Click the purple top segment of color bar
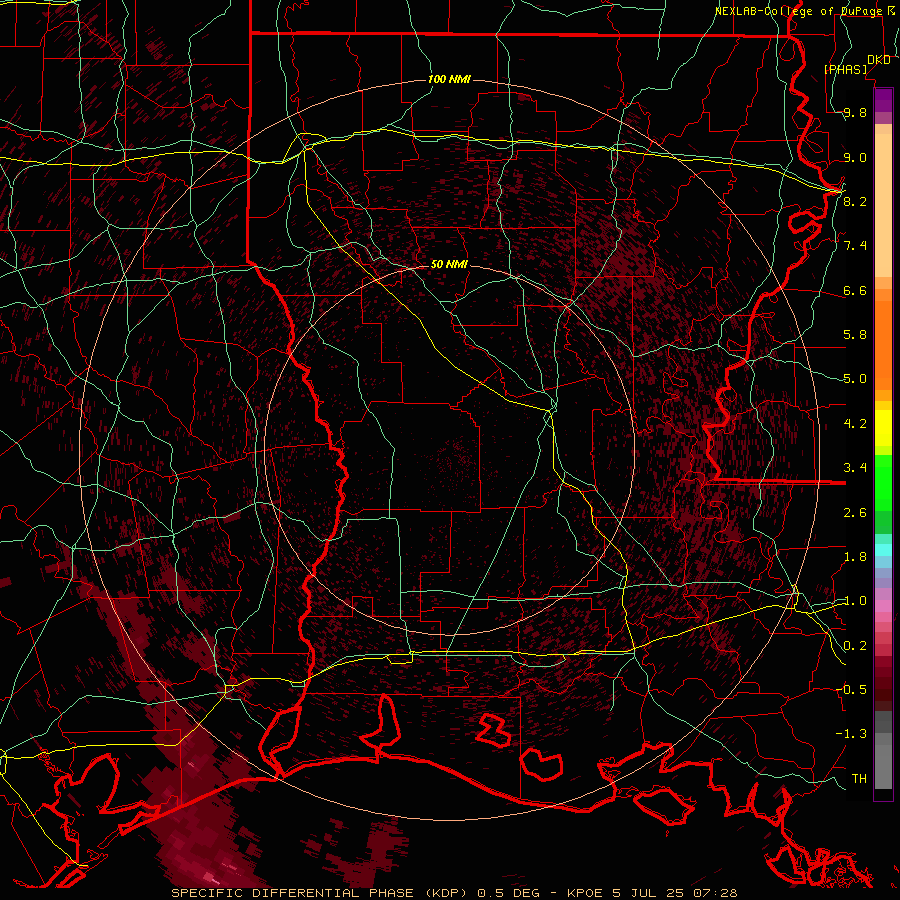 pos(883,100)
